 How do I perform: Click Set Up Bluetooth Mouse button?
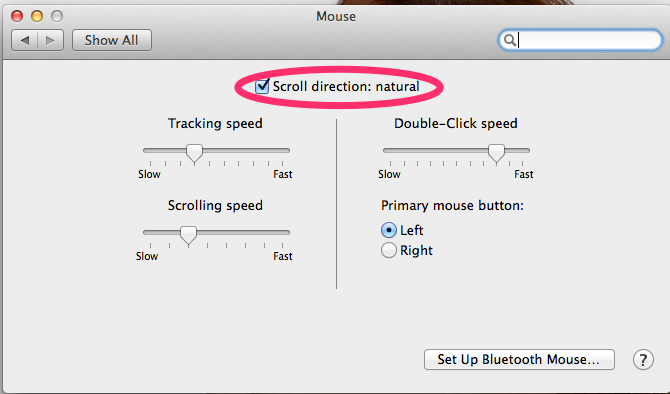pyautogui.click(x=519, y=359)
